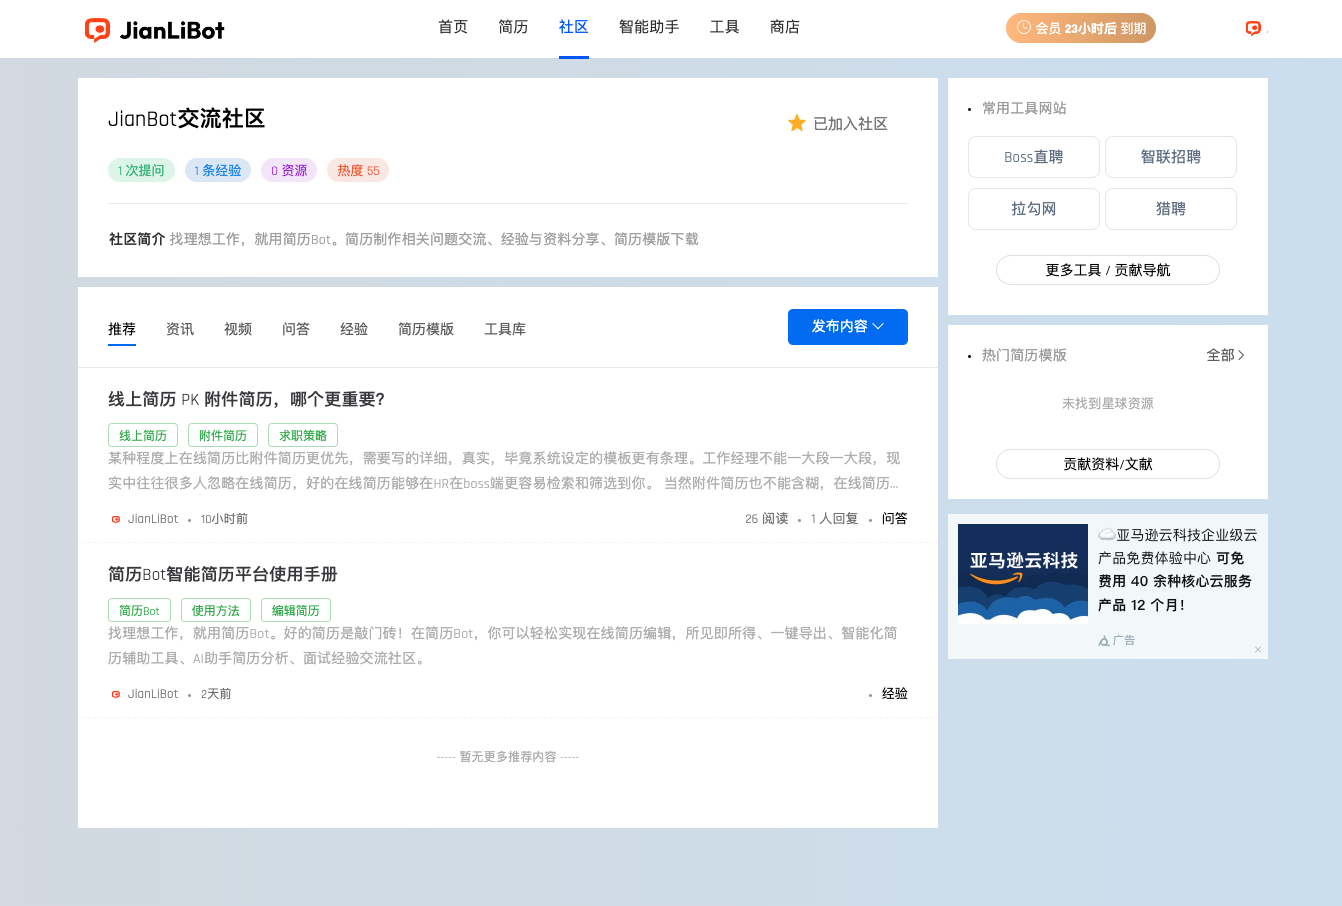Image resolution: width=1342 pixels, height=906 pixels.
Task: Dismiss the Amazon cloud advertisement
Action: click(1257, 650)
